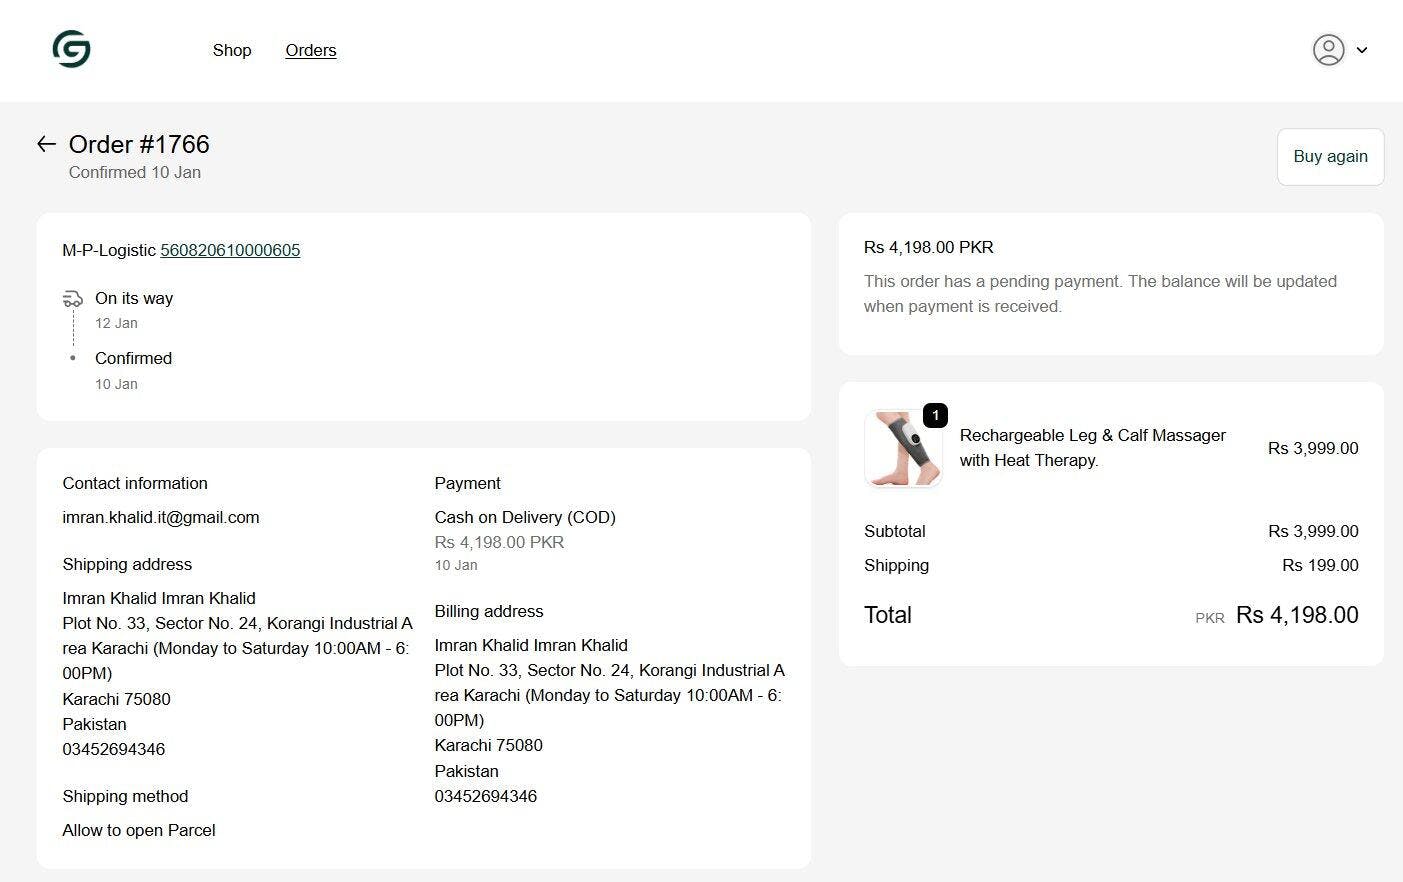This screenshot has height=882, width=1403.
Task: Expand the account dropdown chevron
Action: pos(1361,50)
